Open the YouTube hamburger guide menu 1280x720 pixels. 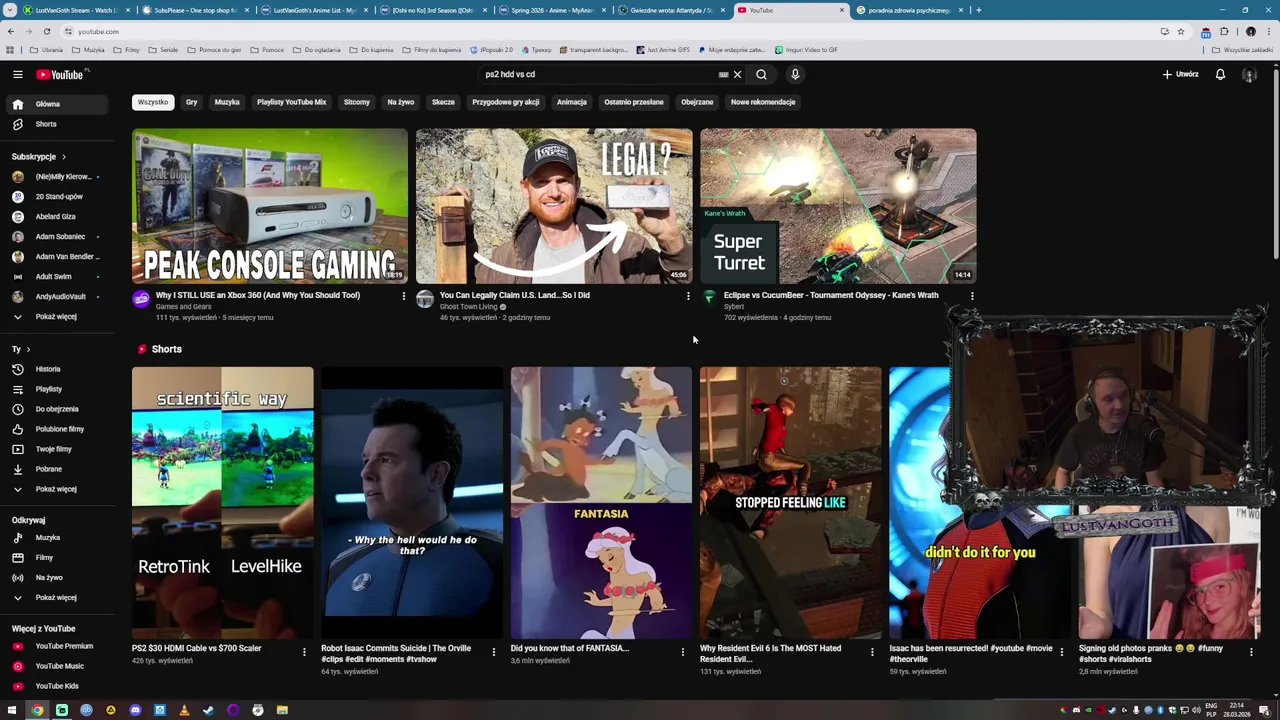click(x=17, y=74)
